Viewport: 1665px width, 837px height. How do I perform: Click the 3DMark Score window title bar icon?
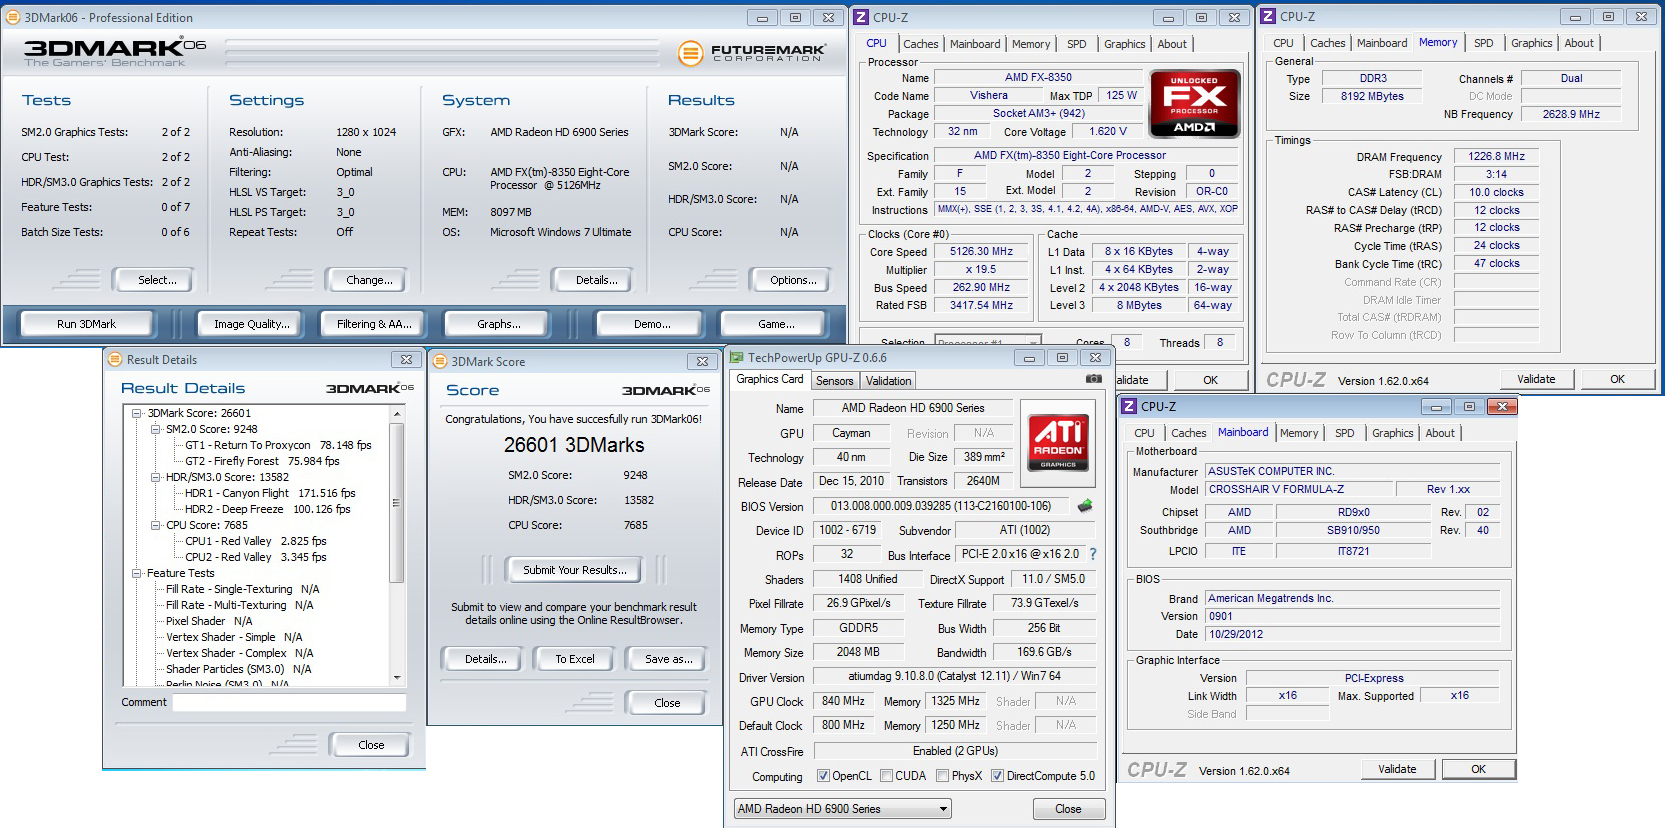coord(439,362)
